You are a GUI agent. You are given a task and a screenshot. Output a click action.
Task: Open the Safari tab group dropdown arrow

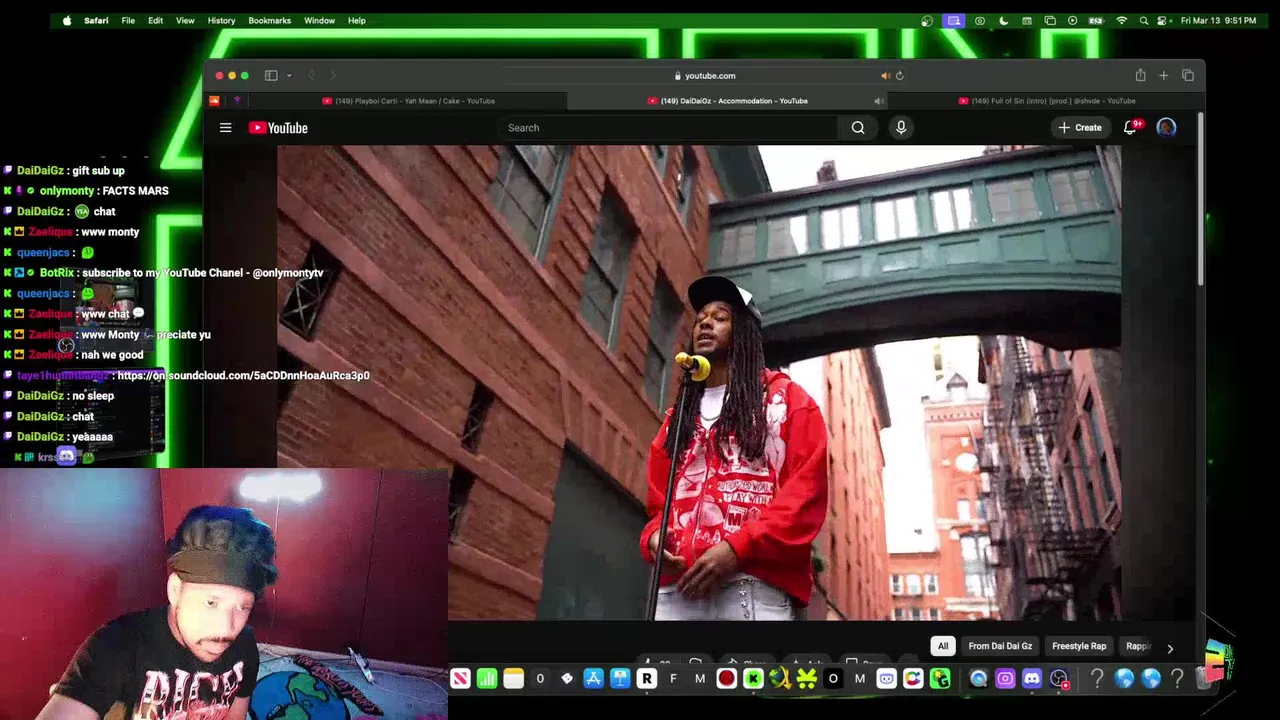(x=289, y=76)
